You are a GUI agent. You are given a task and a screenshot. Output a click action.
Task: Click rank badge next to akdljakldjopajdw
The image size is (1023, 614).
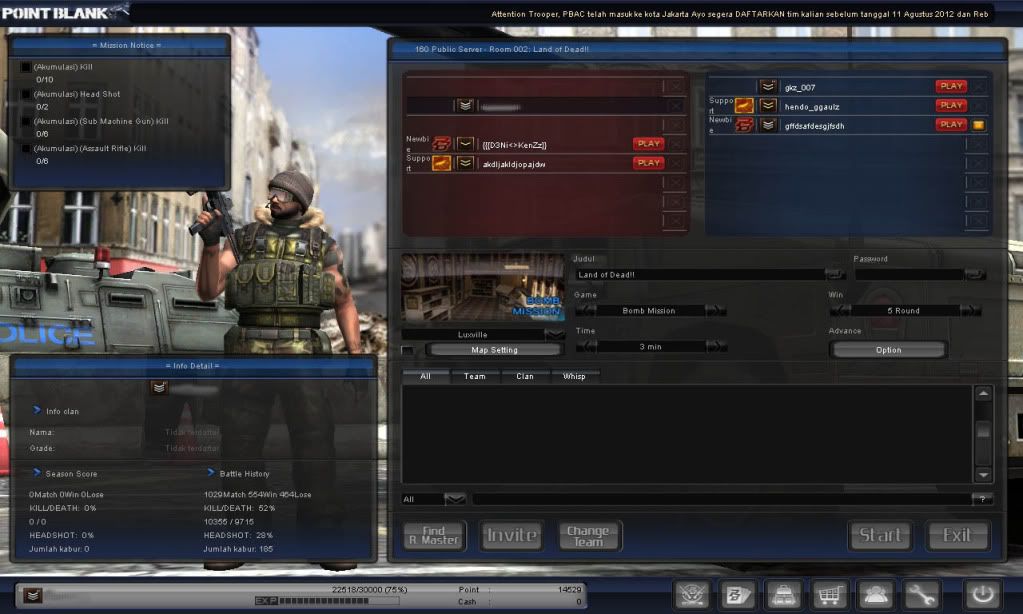point(465,163)
